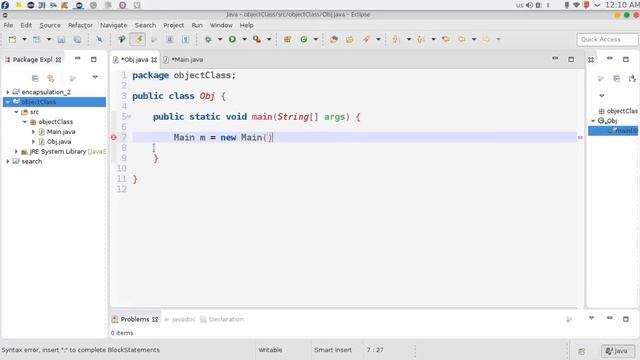
Task: Open the Package Explorer view menu
Action: (x=95, y=77)
